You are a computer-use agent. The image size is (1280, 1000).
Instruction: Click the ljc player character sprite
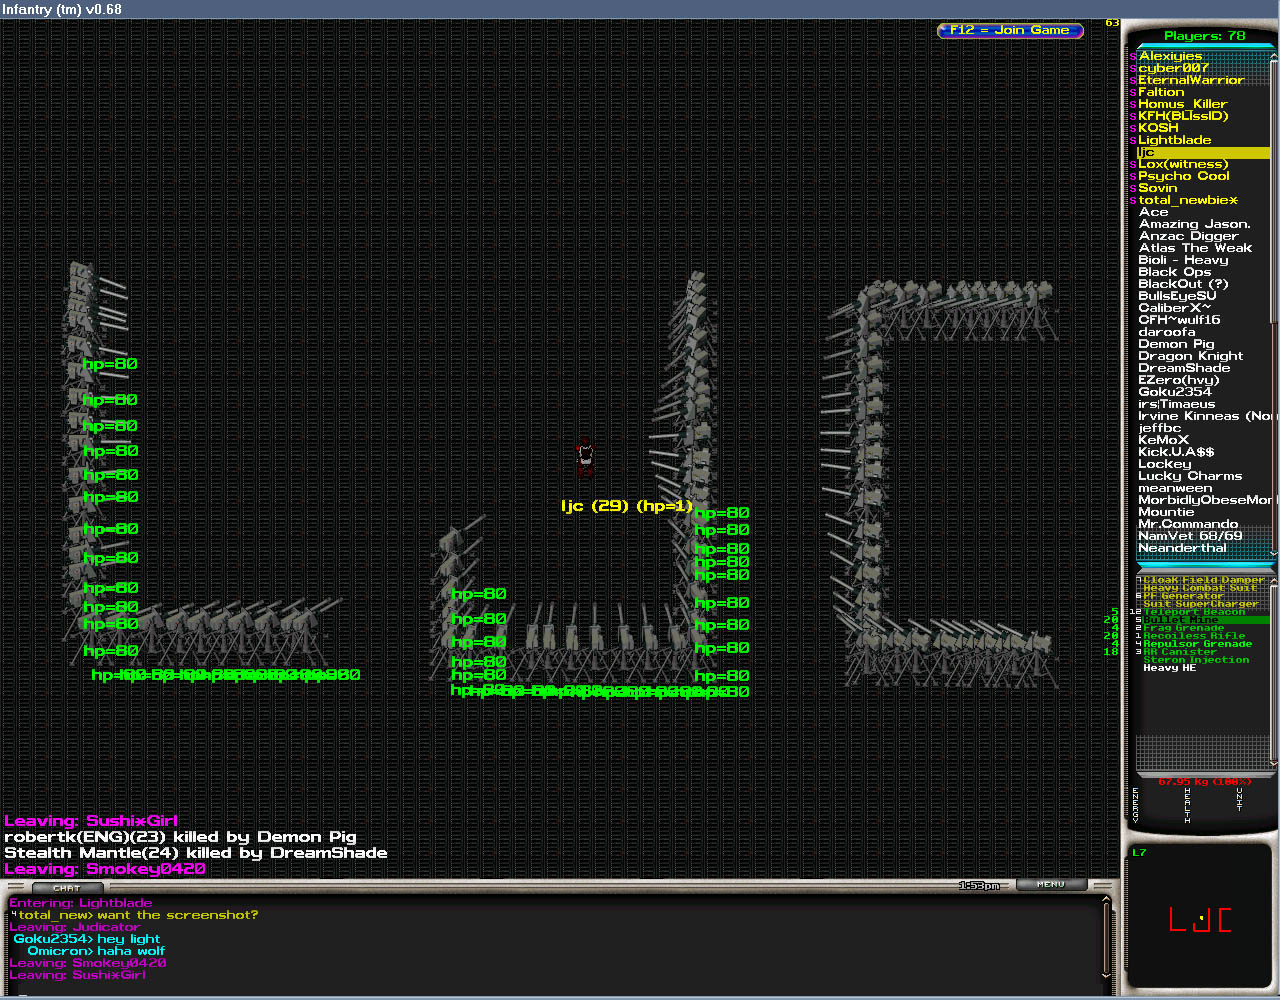[x=585, y=458]
